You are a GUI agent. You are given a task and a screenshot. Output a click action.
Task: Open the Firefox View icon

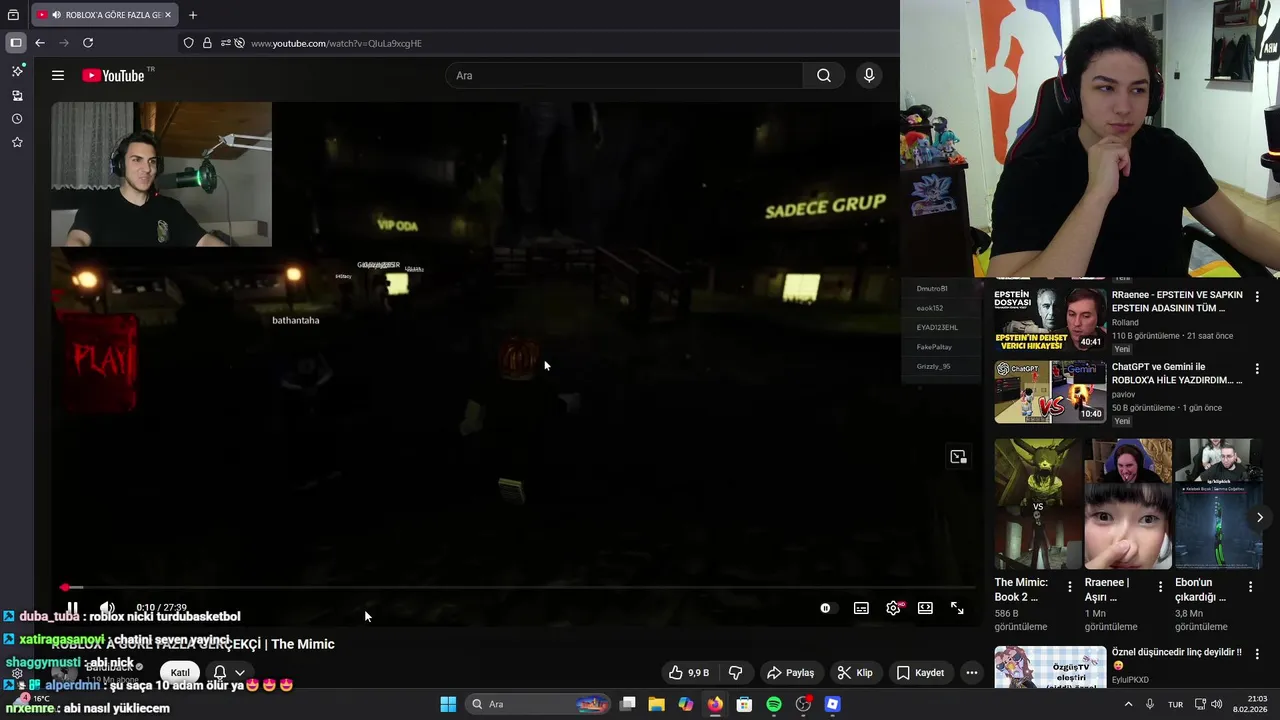13,15
